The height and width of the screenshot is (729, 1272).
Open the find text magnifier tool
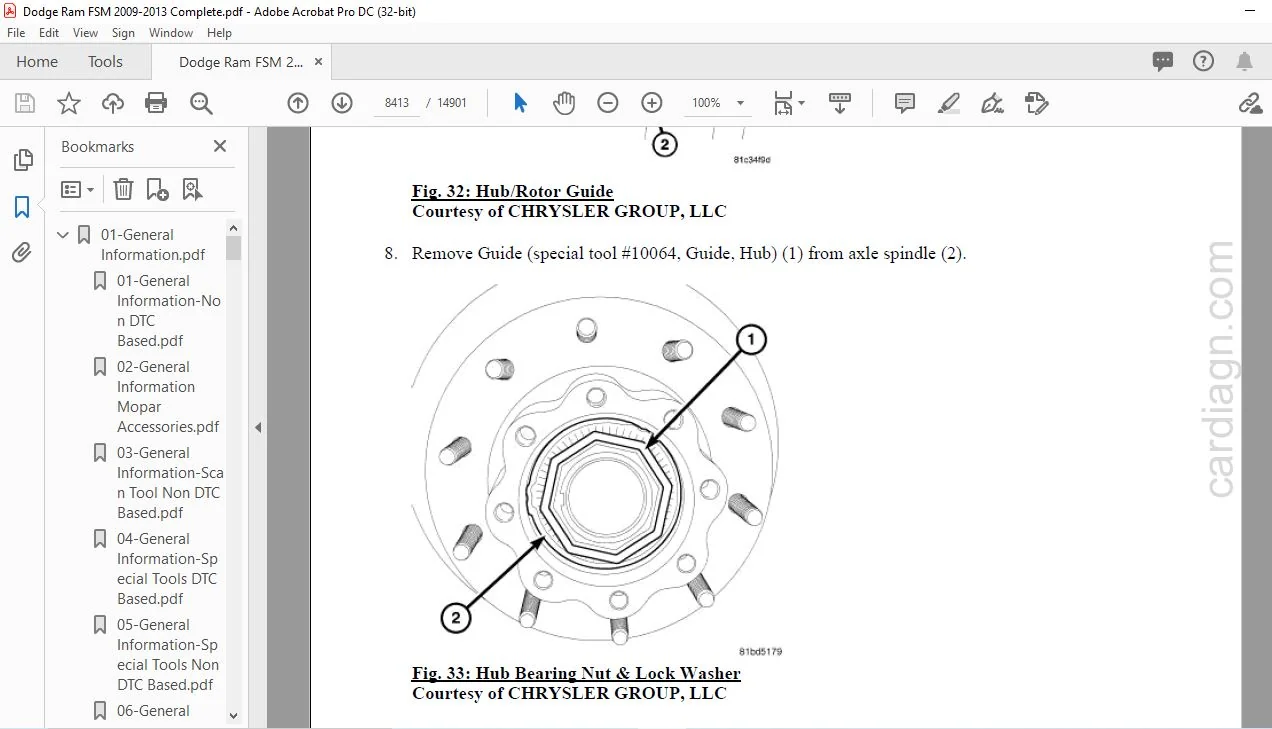201,103
